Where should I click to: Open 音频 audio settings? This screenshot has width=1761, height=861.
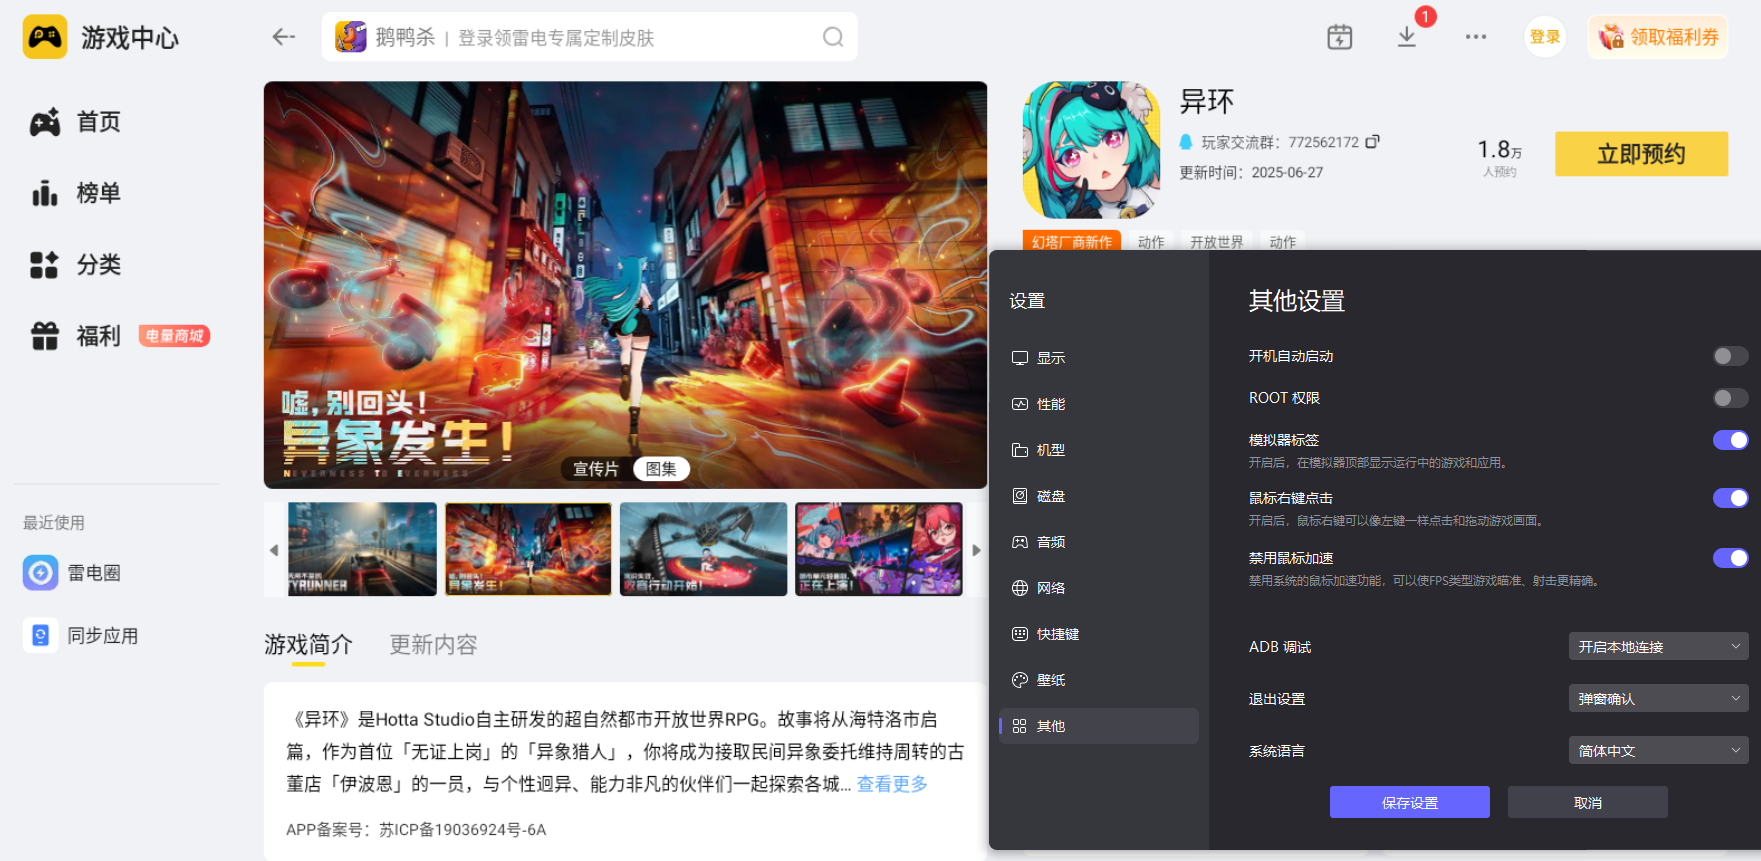[x=1099, y=542]
